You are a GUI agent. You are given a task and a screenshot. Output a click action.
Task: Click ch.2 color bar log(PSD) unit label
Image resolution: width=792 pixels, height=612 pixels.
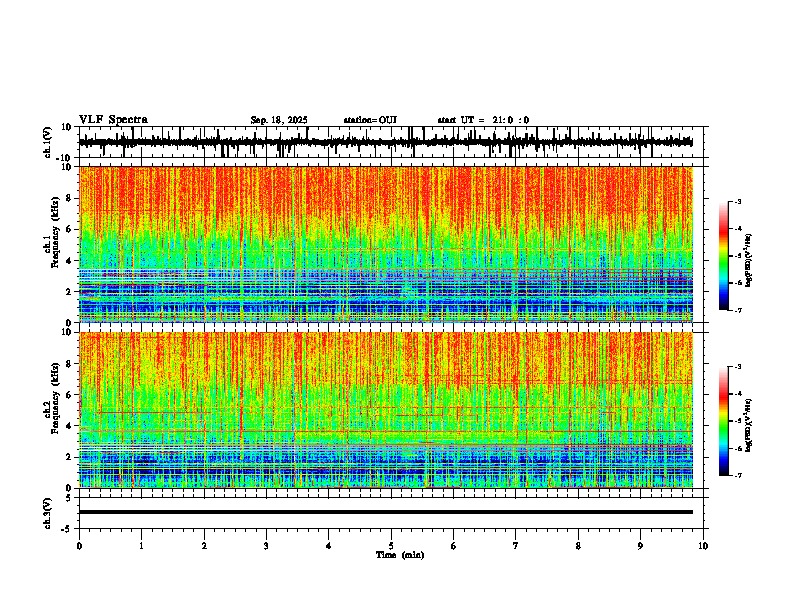[x=749, y=425]
